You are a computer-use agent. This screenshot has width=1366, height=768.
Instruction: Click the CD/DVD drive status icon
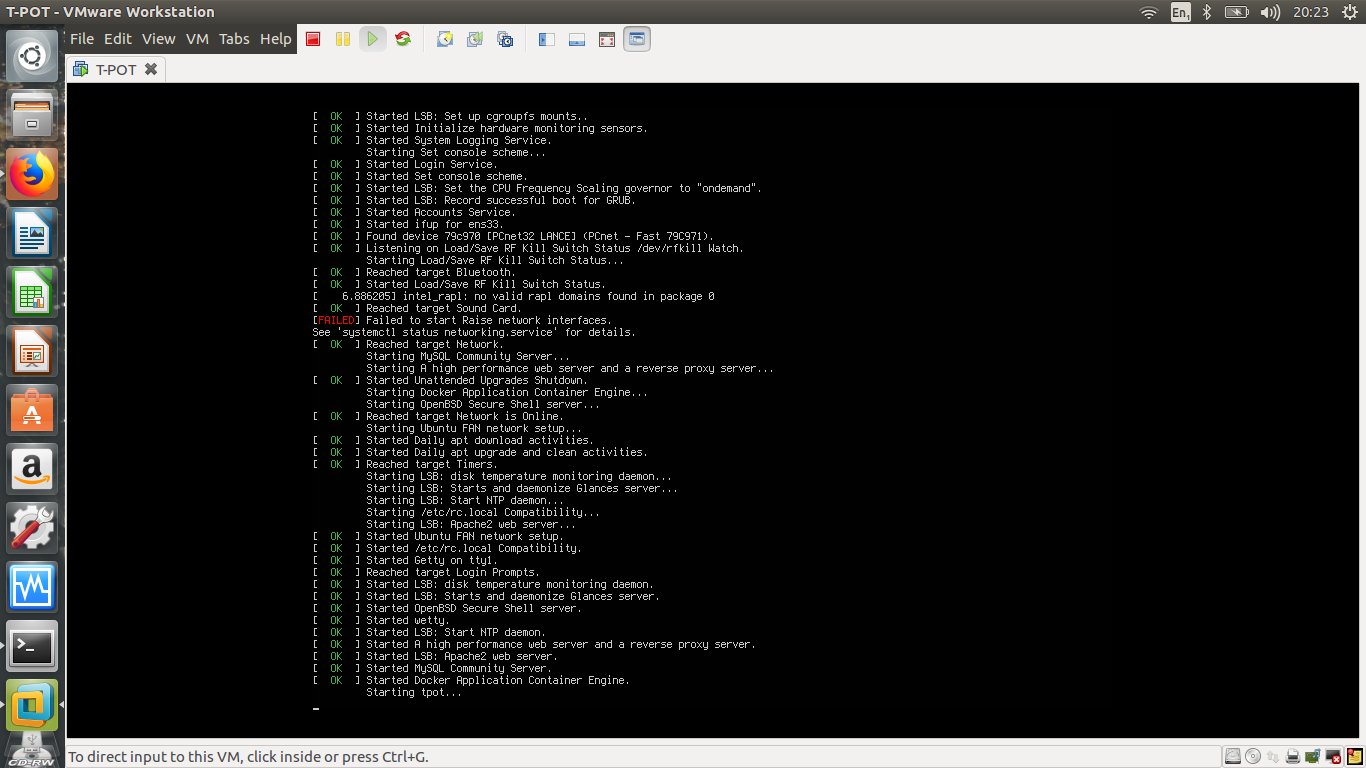tap(1253, 756)
